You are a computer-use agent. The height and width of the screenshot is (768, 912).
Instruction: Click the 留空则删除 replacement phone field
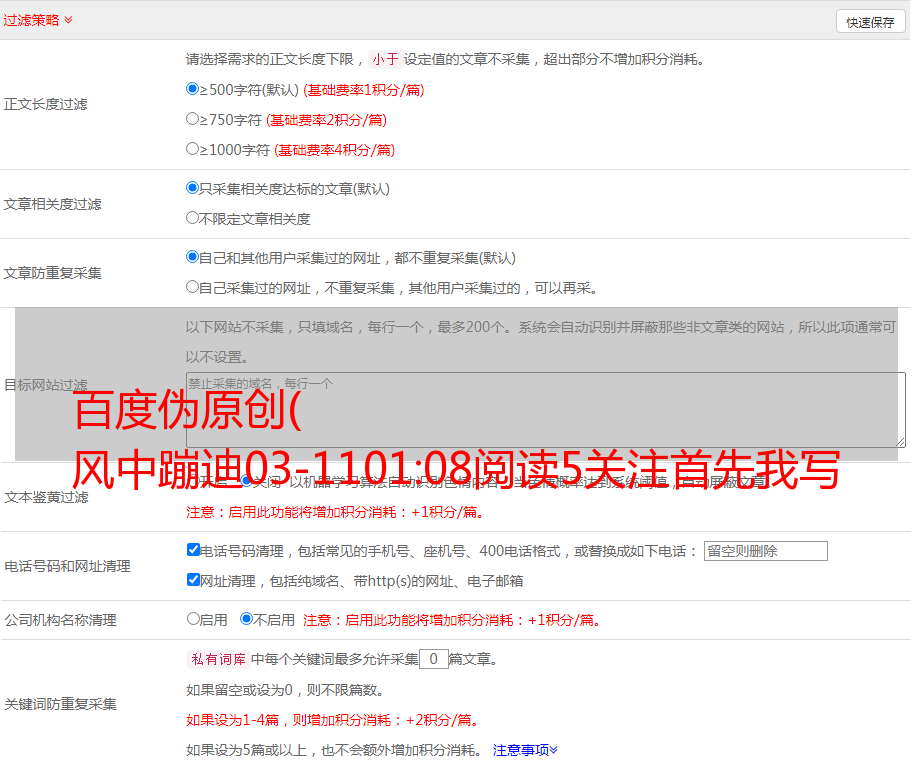[765, 551]
